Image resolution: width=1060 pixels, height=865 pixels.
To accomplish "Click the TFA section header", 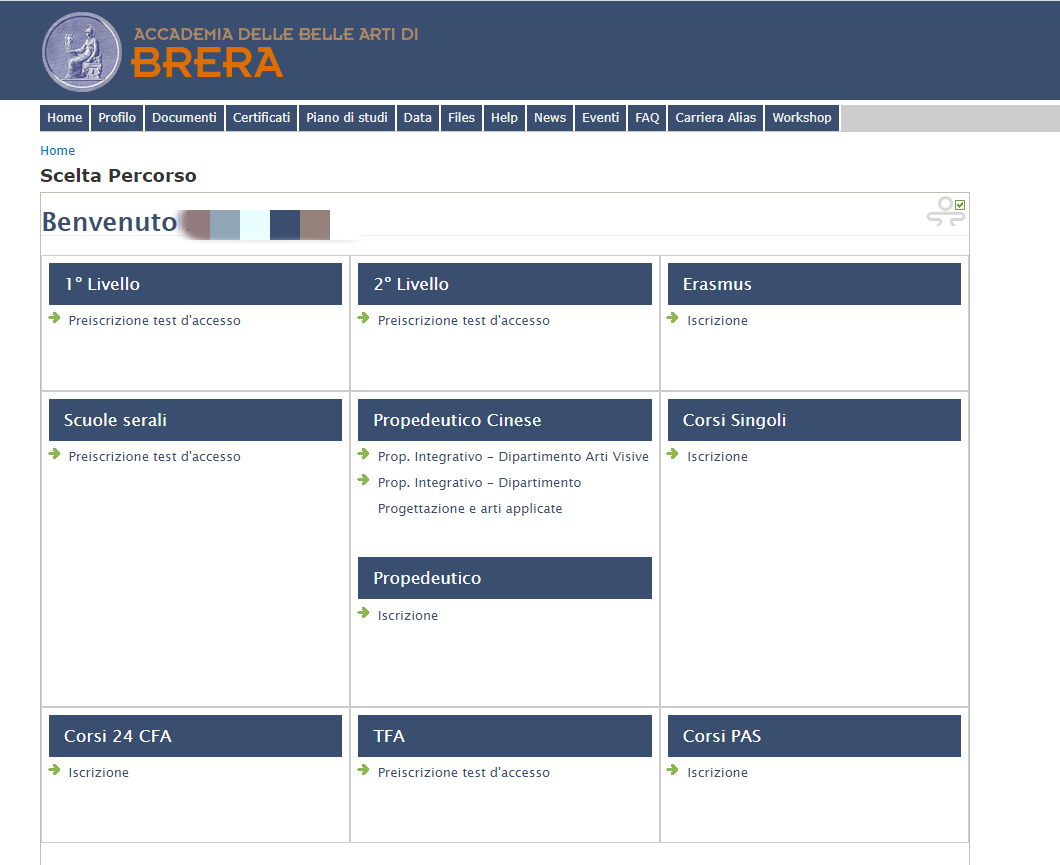I will coord(505,736).
